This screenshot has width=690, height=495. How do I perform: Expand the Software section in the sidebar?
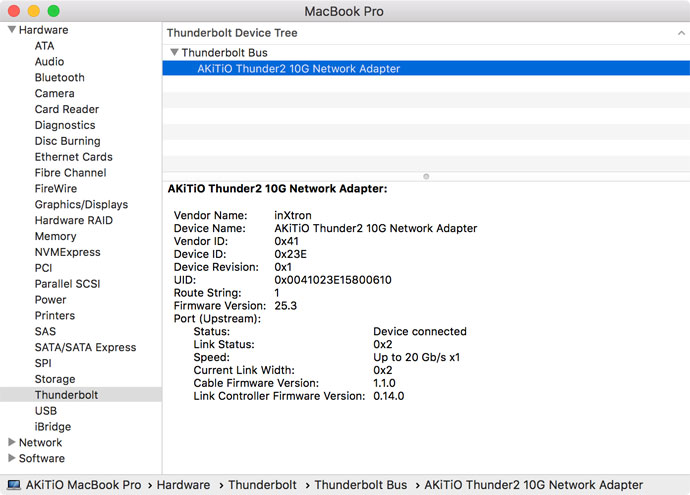pos(11,458)
